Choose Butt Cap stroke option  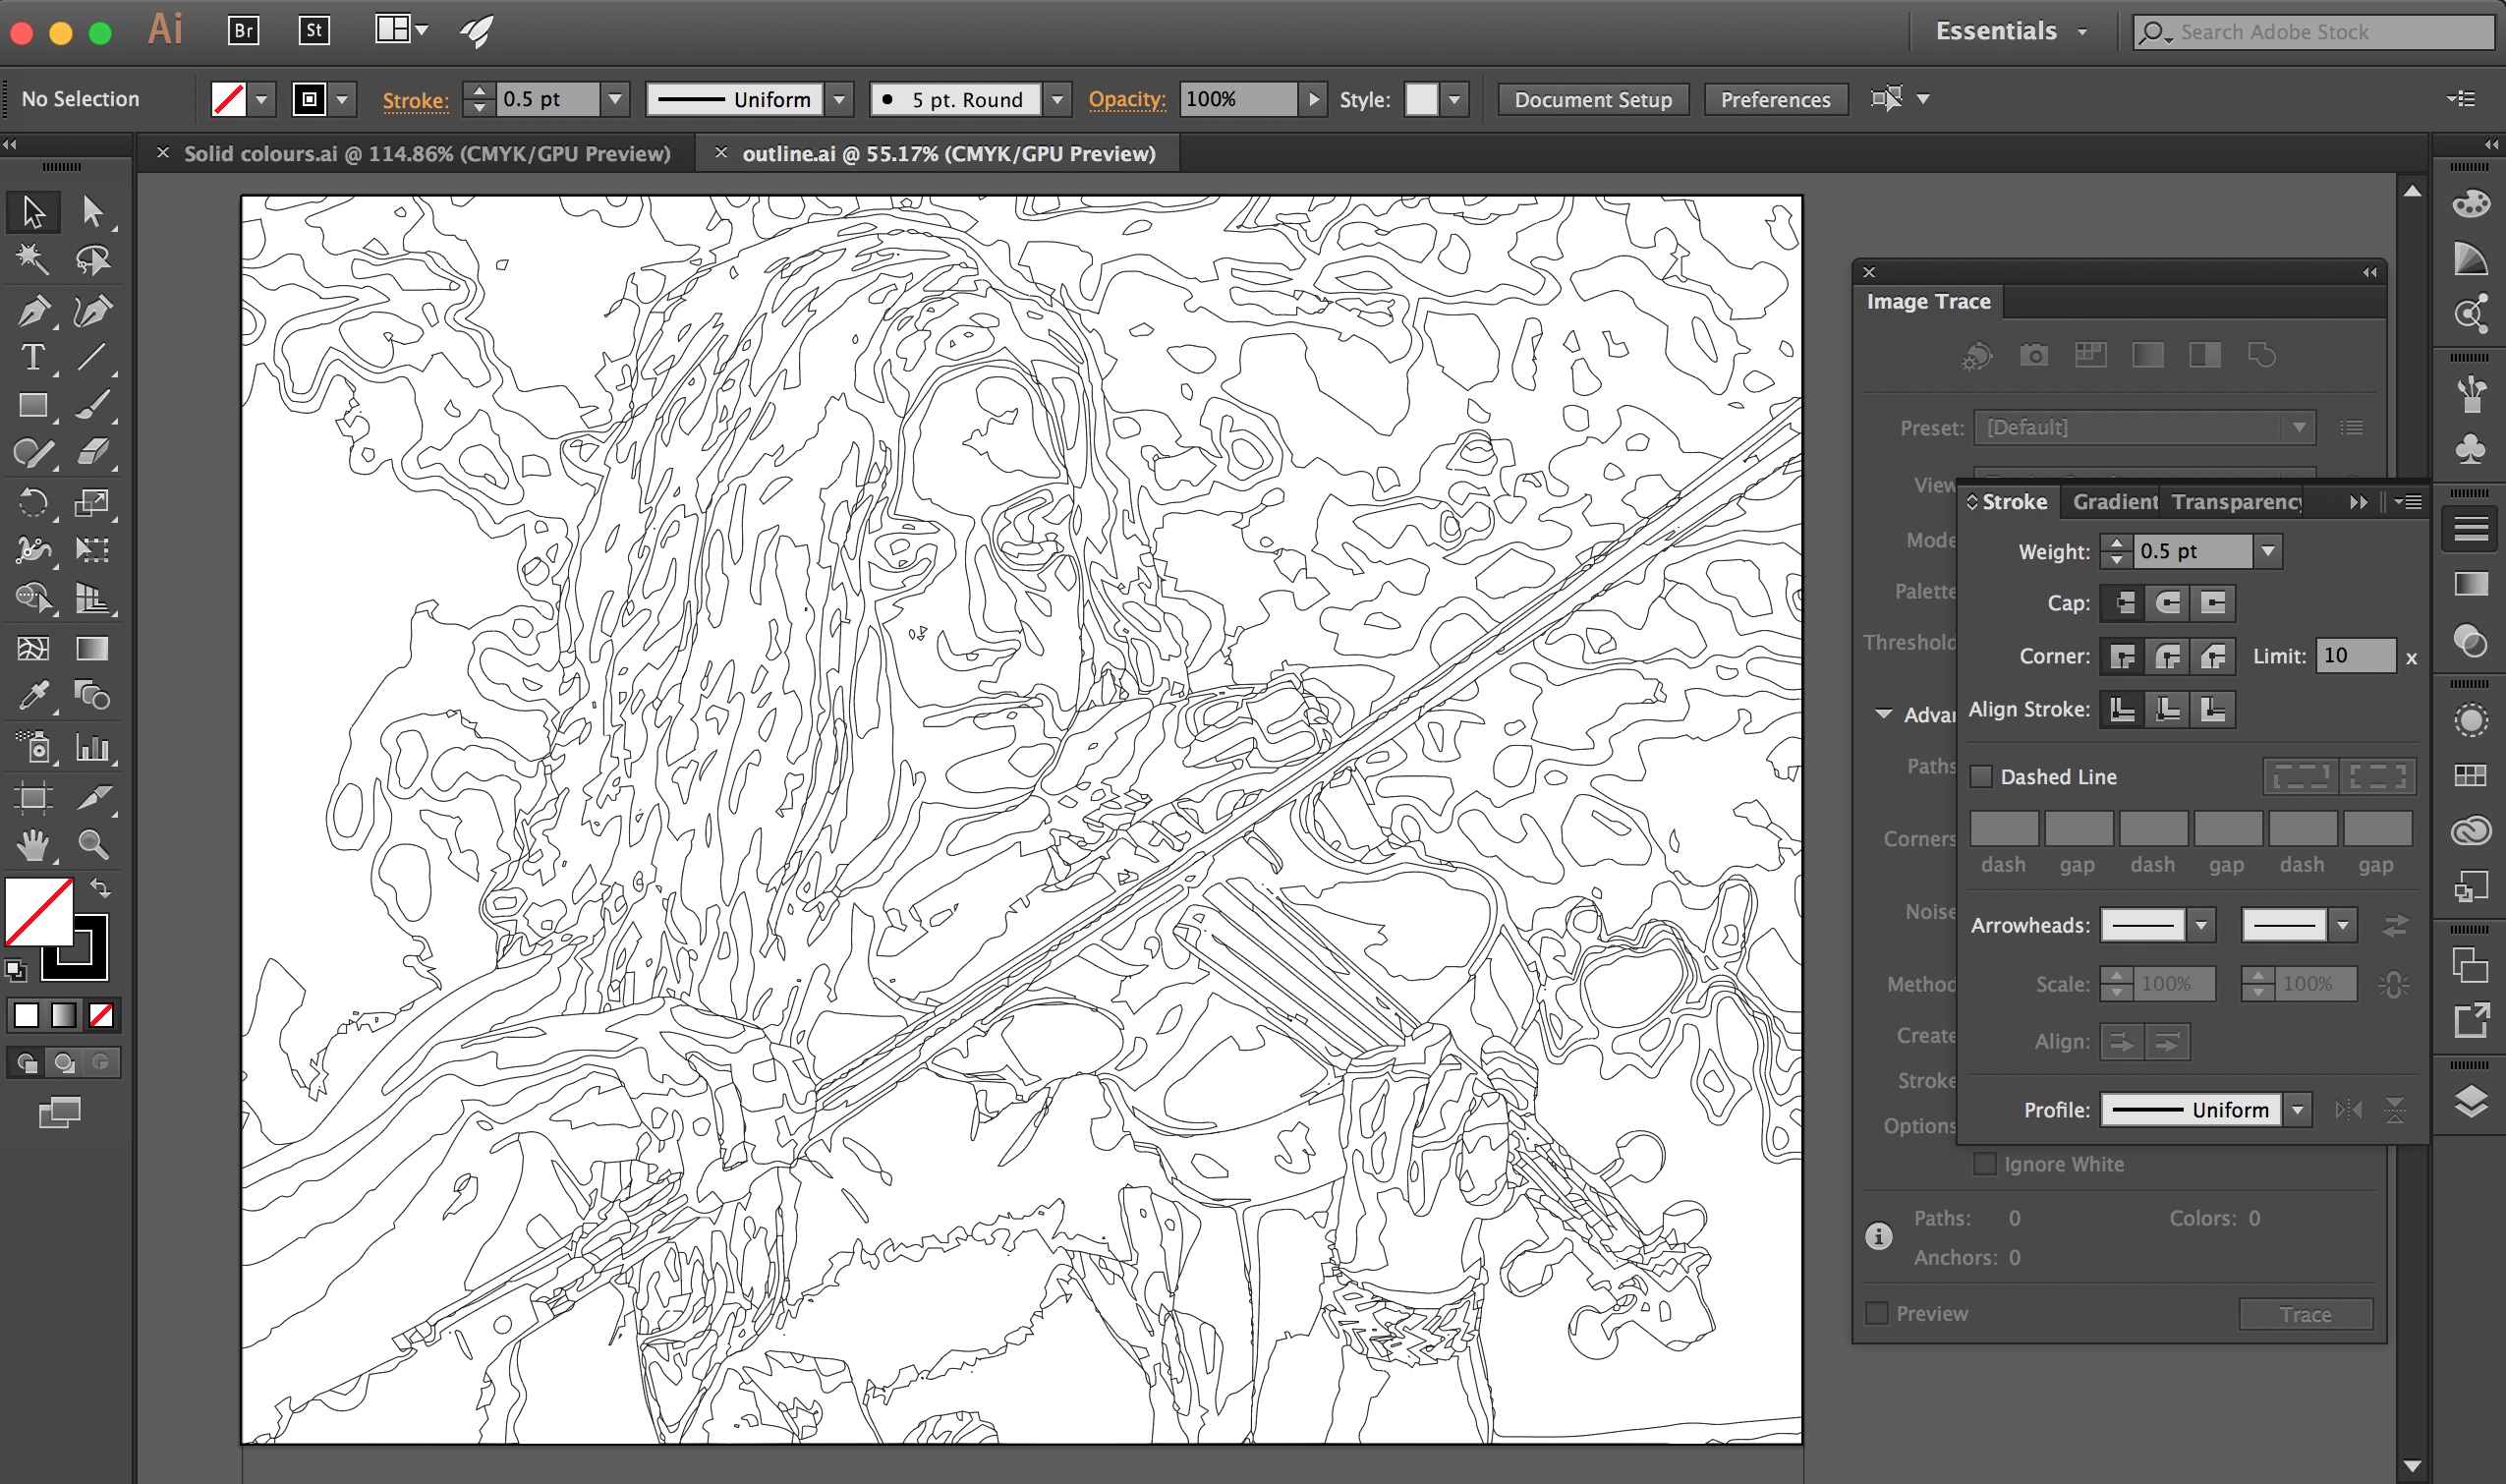click(x=2122, y=602)
